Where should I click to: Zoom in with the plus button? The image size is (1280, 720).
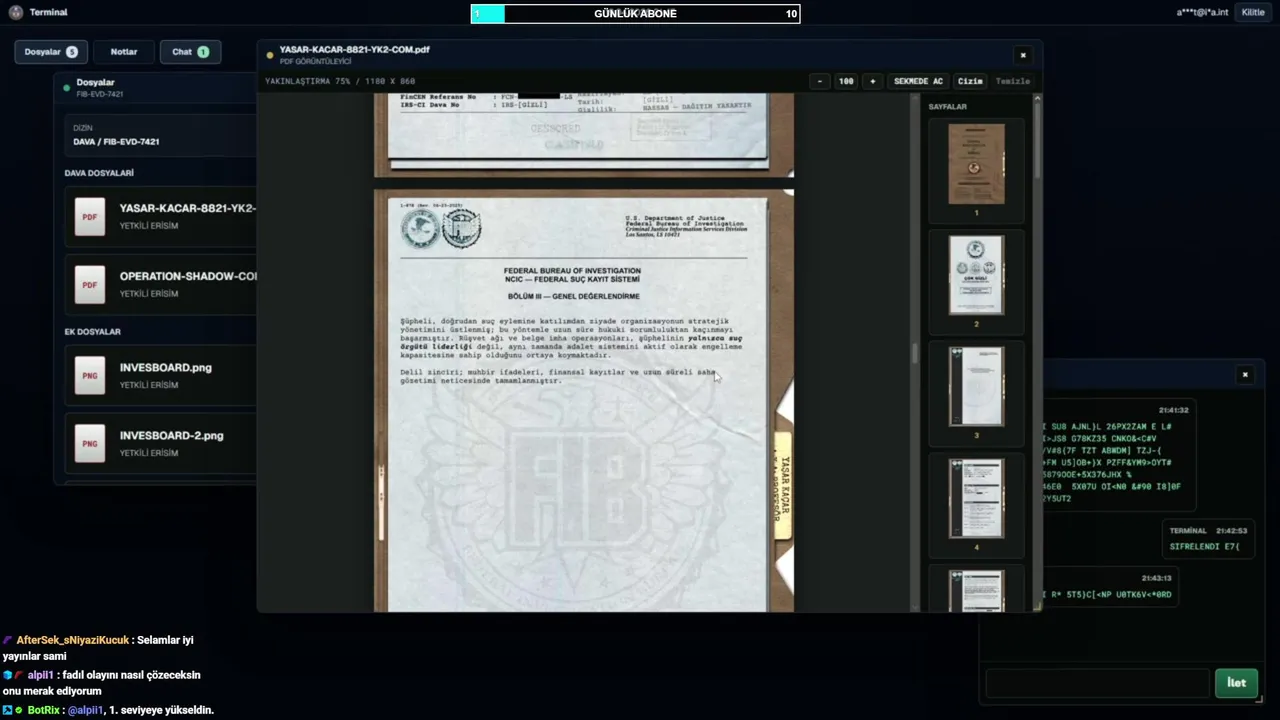pyautogui.click(x=872, y=81)
